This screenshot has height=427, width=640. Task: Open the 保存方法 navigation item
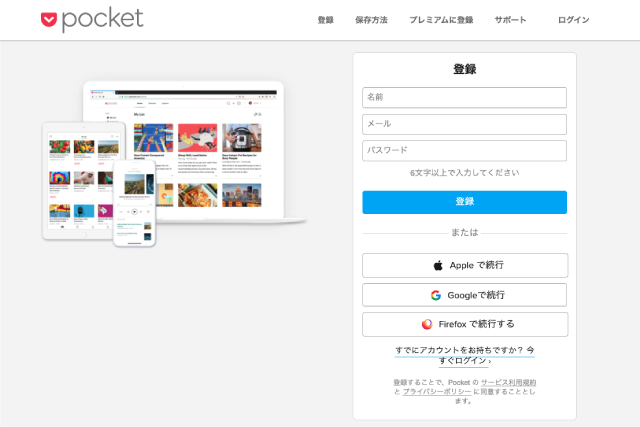(371, 20)
